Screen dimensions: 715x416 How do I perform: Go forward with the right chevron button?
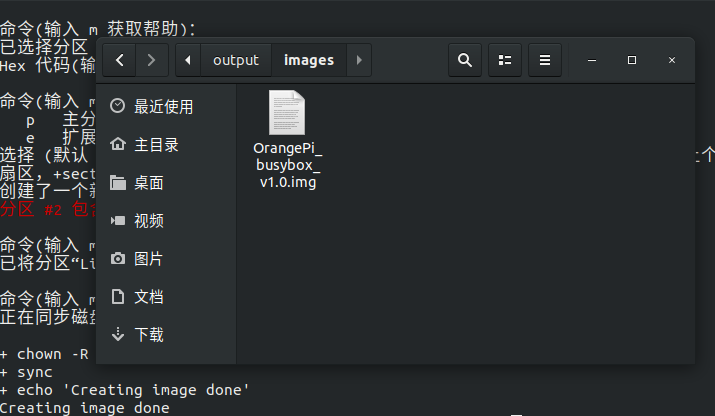click(152, 60)
